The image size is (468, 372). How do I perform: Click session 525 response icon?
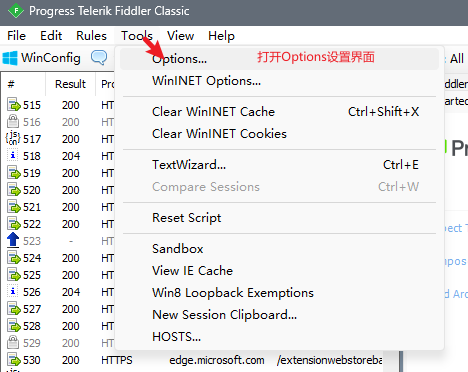(x=14, y=274)
